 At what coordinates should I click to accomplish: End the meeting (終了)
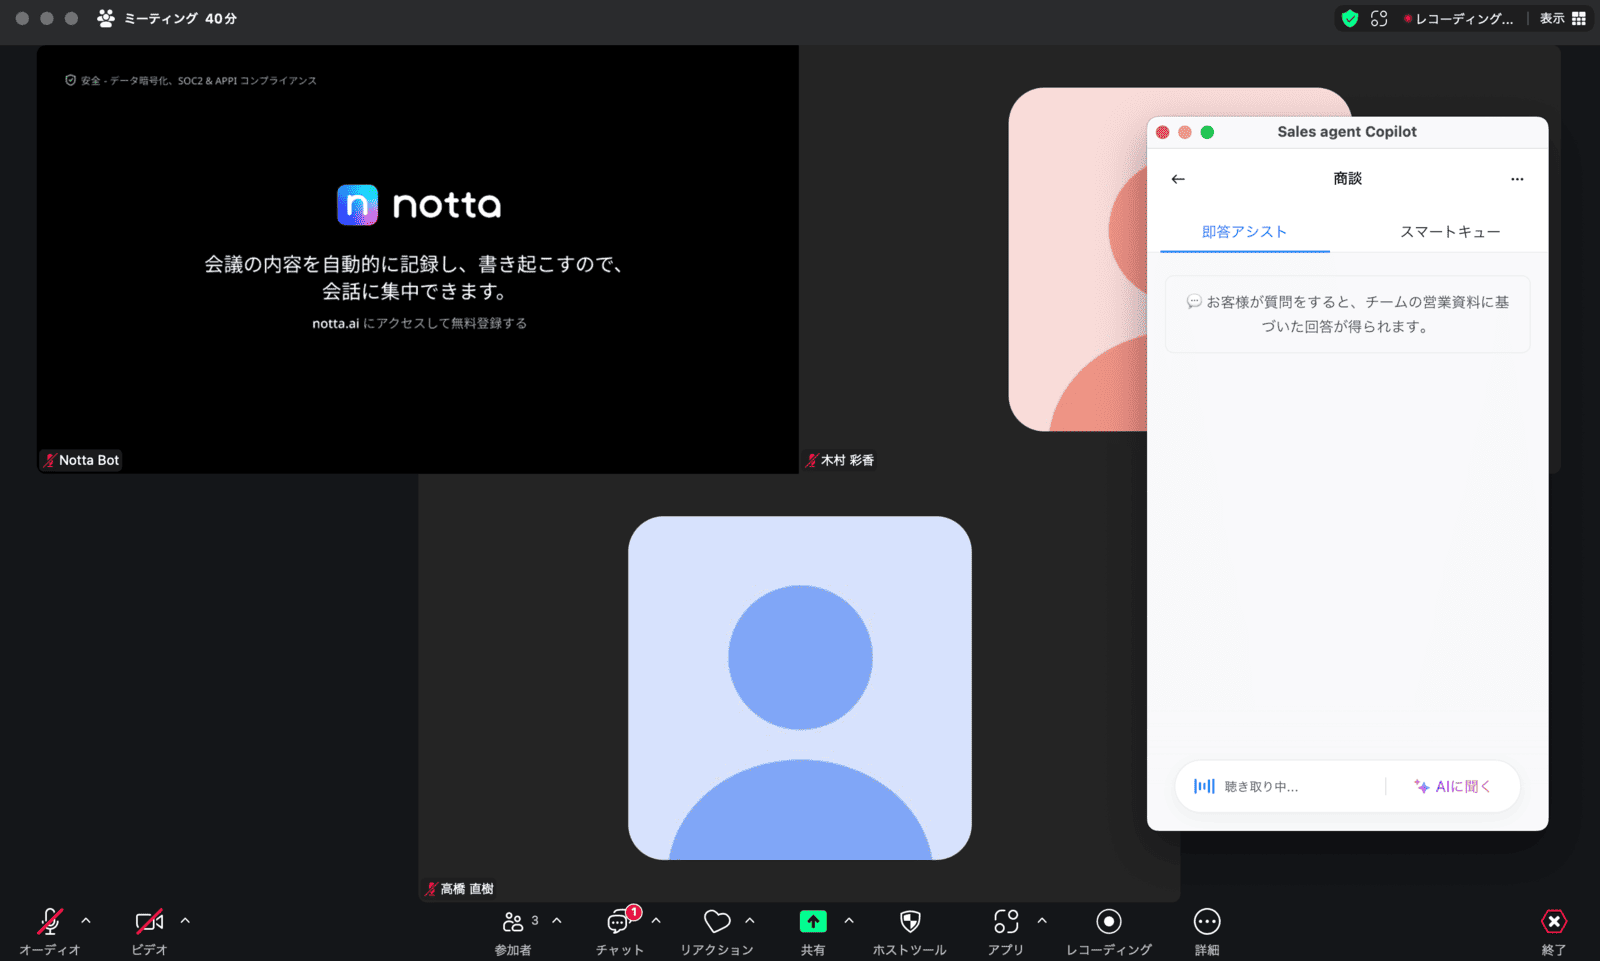click(x=1554, y=921)
